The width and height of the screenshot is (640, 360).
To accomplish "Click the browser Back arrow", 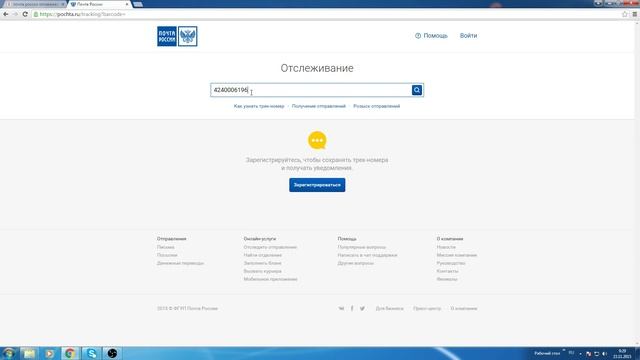I will tap(6, 14).
